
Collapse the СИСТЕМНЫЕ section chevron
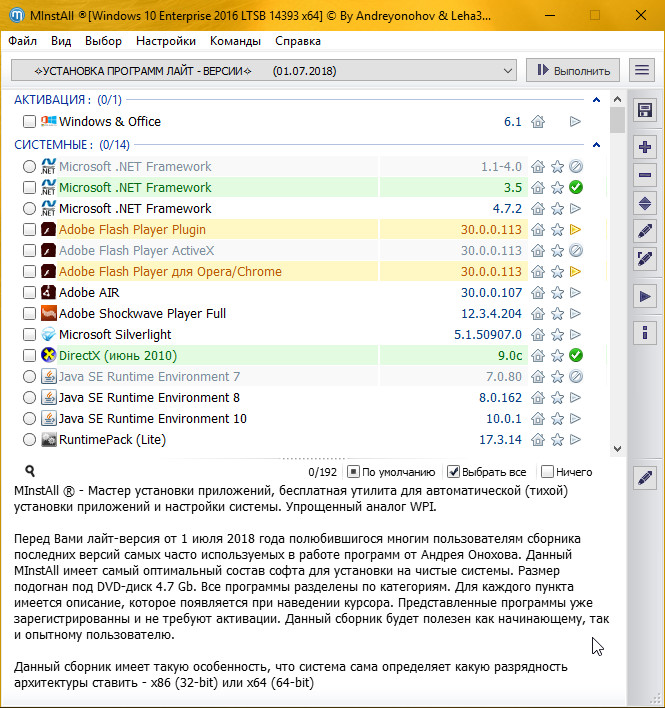596,145
